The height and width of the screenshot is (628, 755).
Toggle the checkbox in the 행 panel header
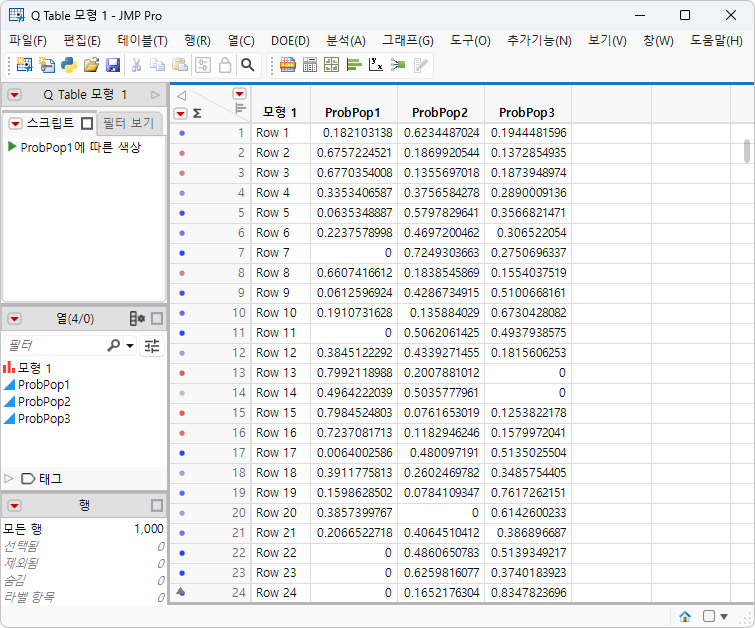pyautogui.click(x=157, y=505)
